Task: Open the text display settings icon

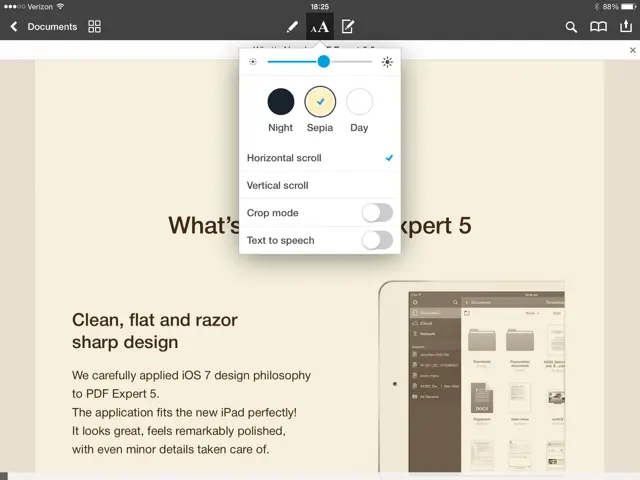Action: point(320,27)
